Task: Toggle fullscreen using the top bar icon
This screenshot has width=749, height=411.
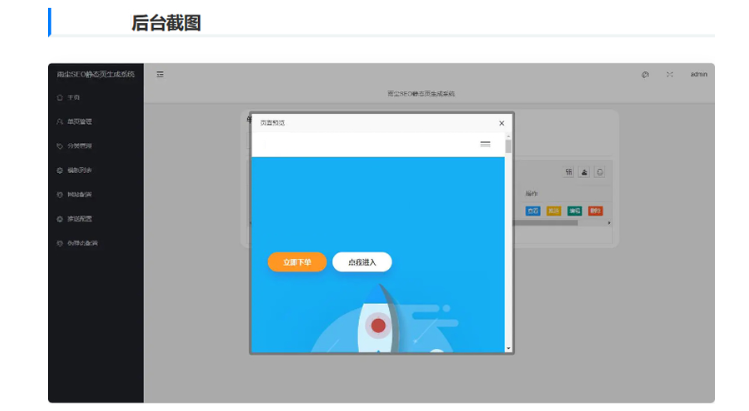Action: [x=669, y=74]
